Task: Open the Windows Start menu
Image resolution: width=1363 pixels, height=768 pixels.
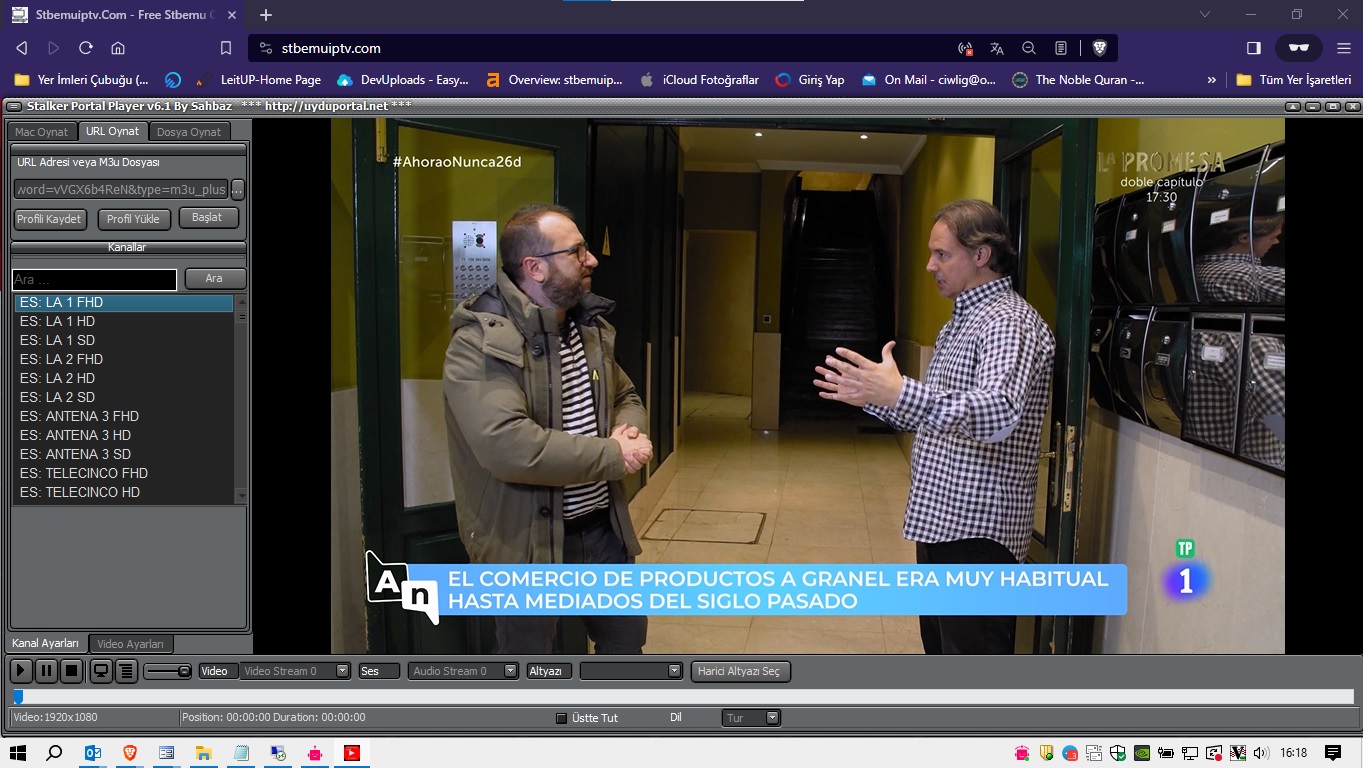Action: click(17, 753)
